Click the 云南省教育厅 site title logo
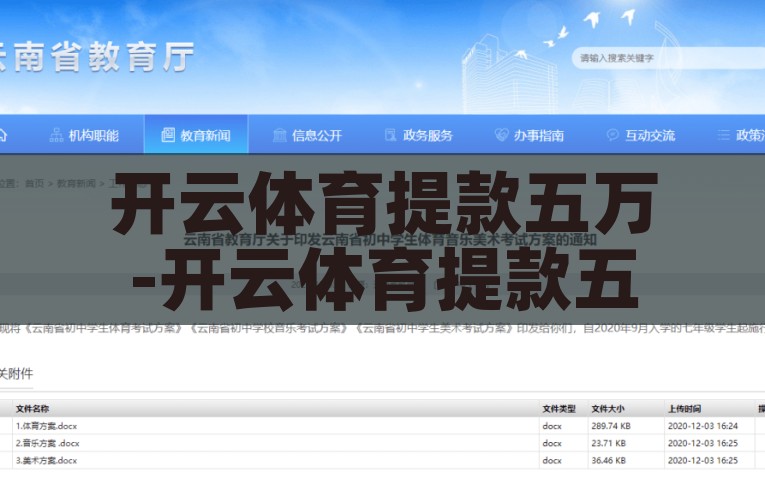 [x=97, y=57]
